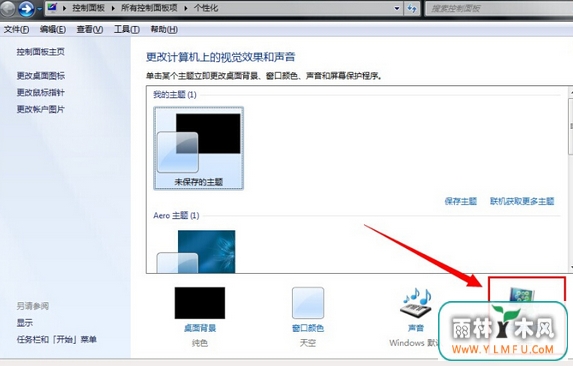Open the 显示 link under 另请参阅
573x366 pixels.
coord(24,323)
